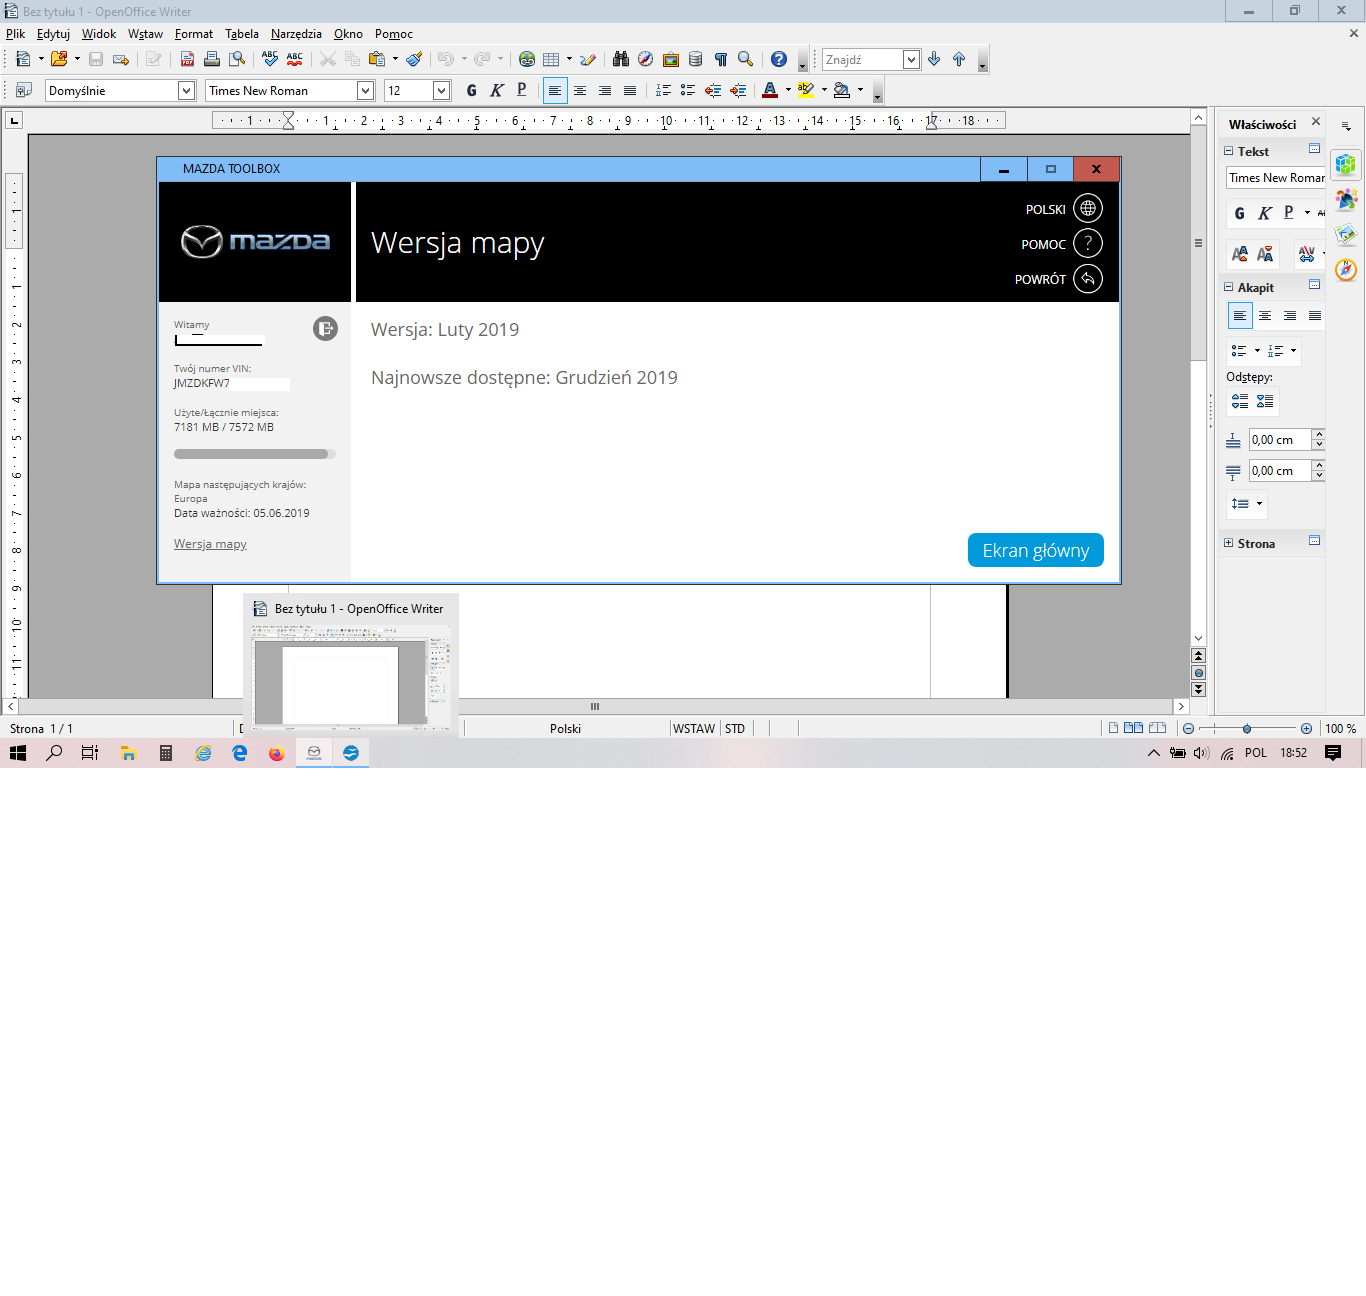Click the Find & Replace binoculars icon
This screenshot has width=1366, height=1296.
(x=621, y=59)
